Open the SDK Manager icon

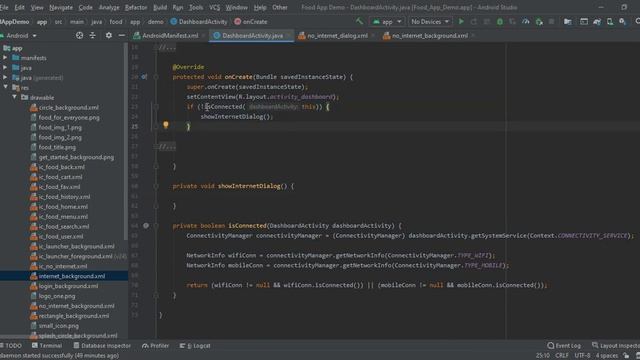tap(622, 22)
